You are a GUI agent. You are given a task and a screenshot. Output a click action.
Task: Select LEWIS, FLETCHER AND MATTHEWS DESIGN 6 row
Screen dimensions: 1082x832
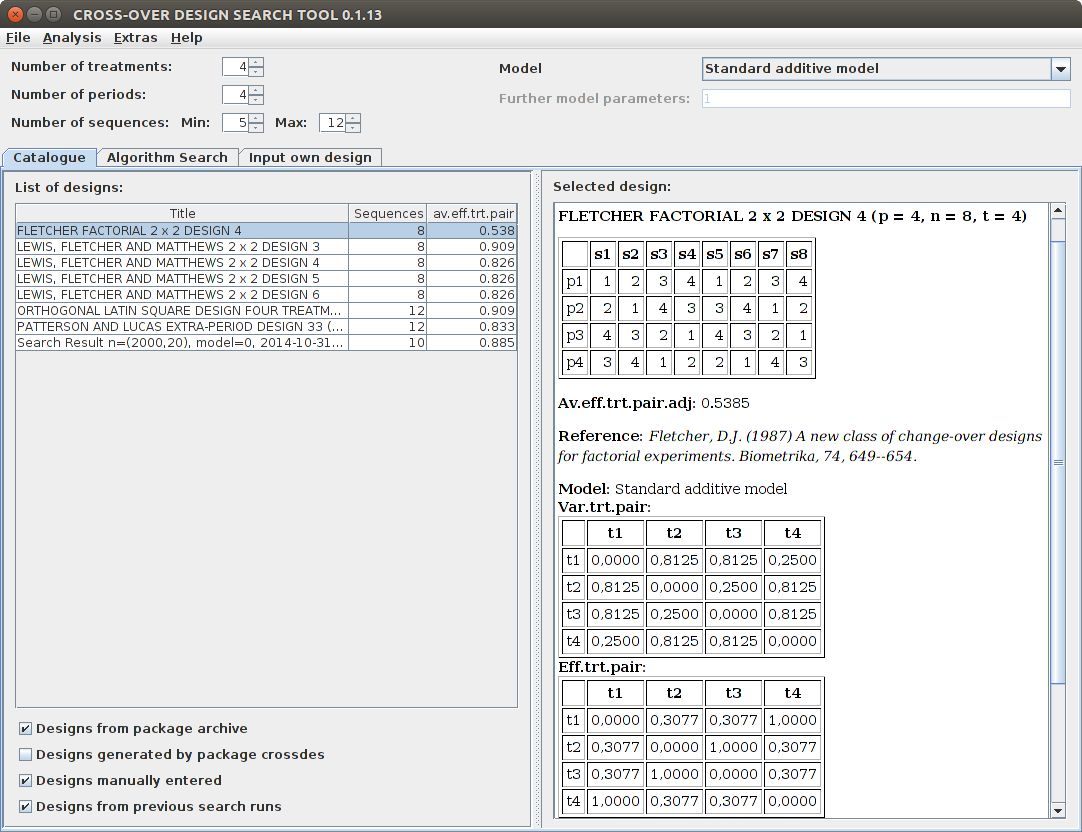point(266,295)
